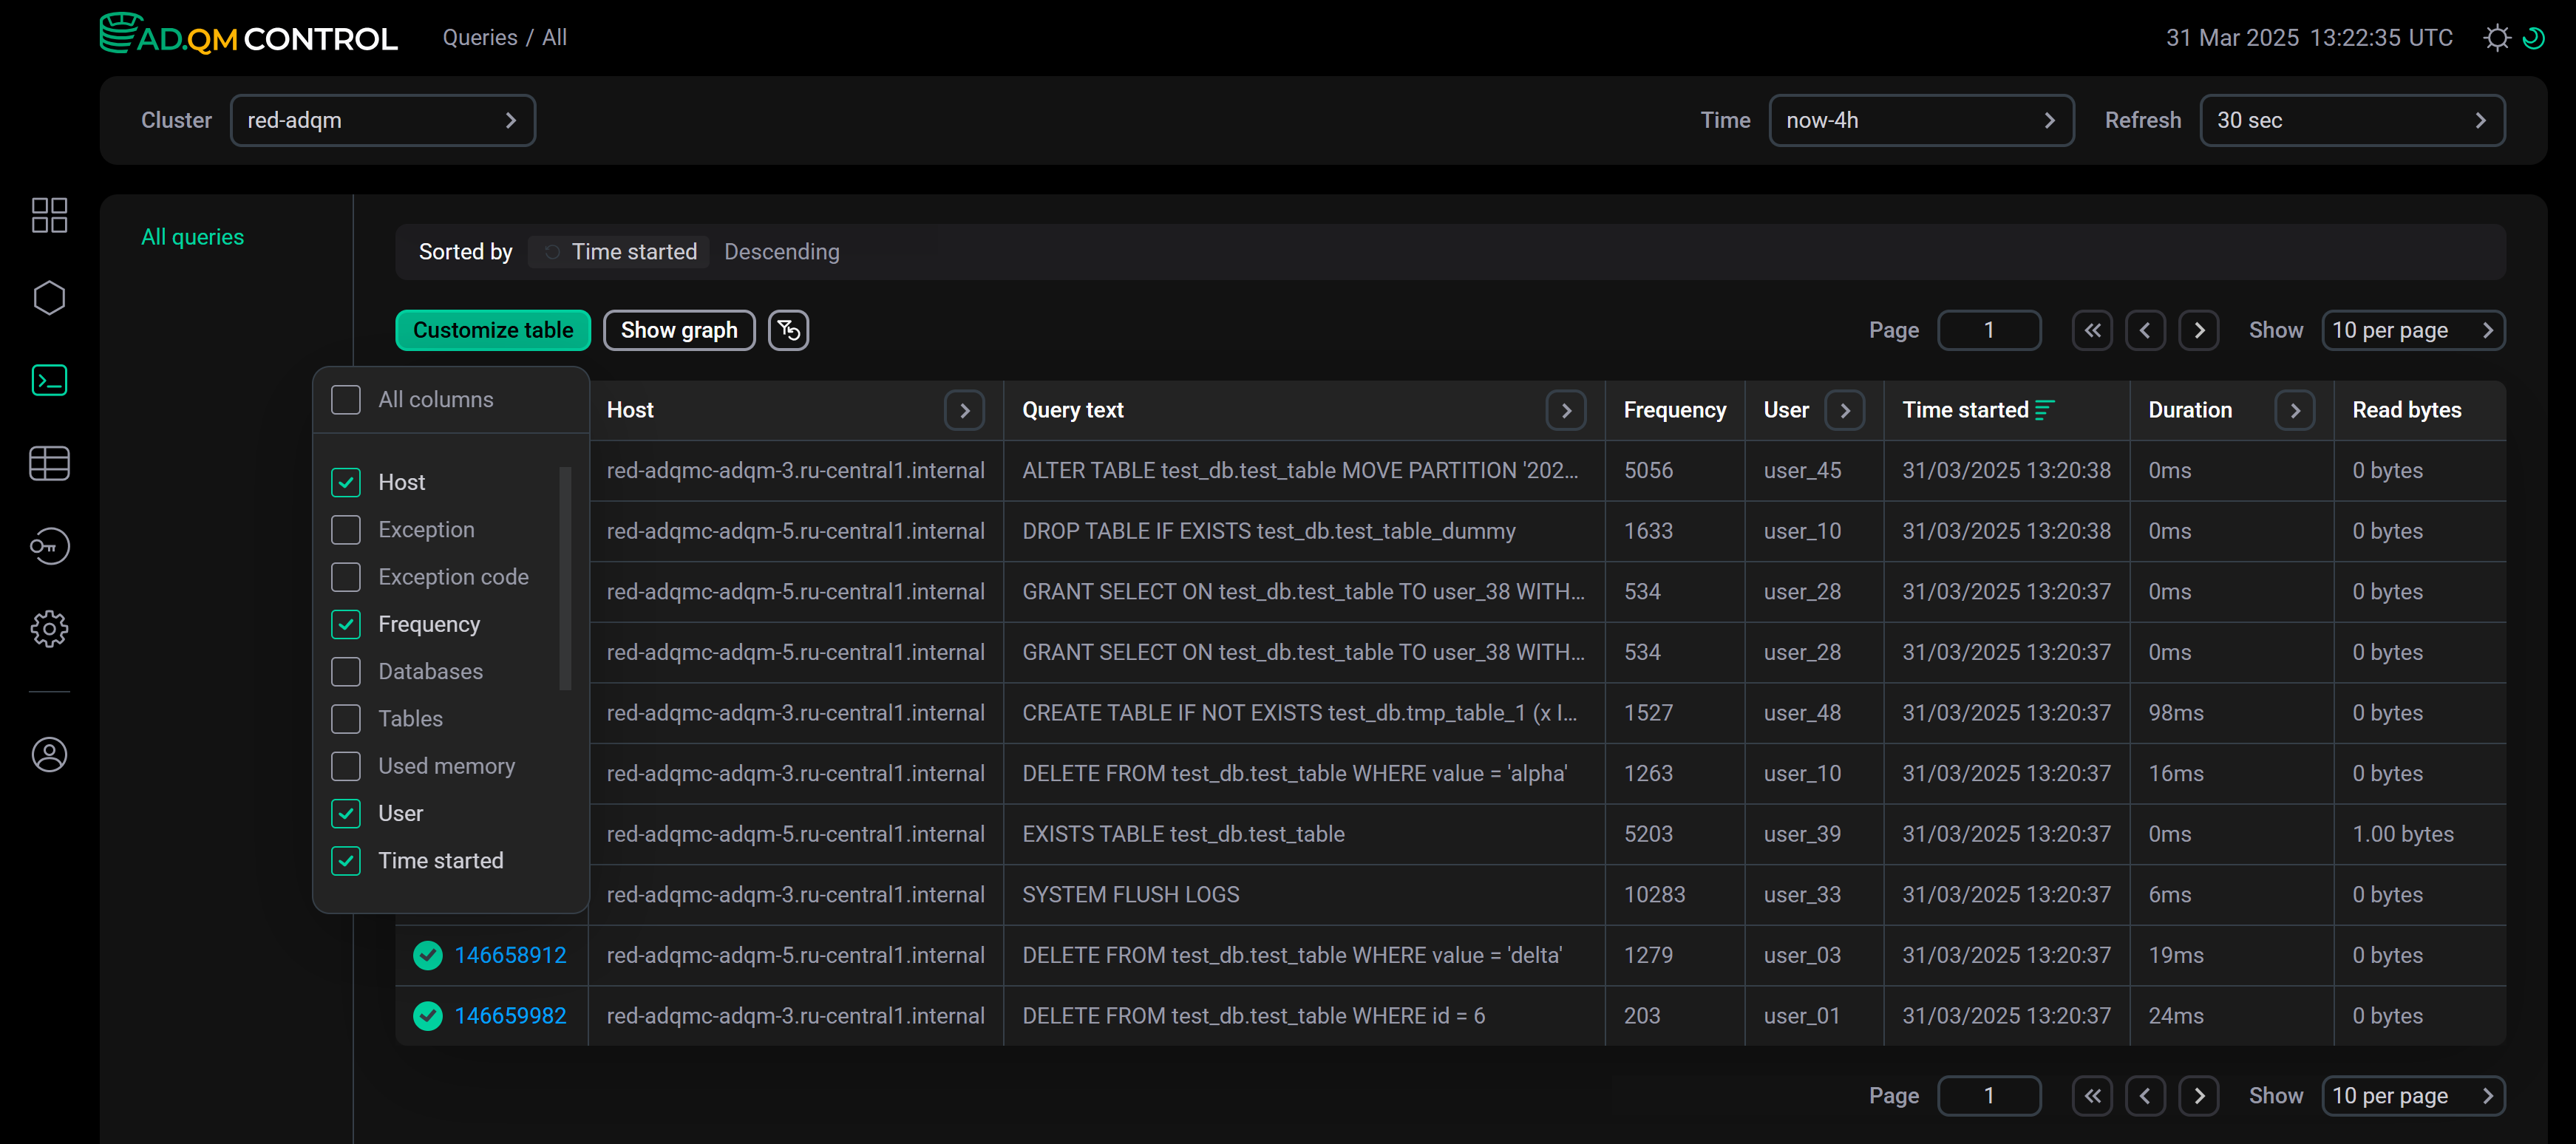Open the settings gear icon in the sidebar
The width and height of the screenshot is (2576, 1144).
point(49,629)
